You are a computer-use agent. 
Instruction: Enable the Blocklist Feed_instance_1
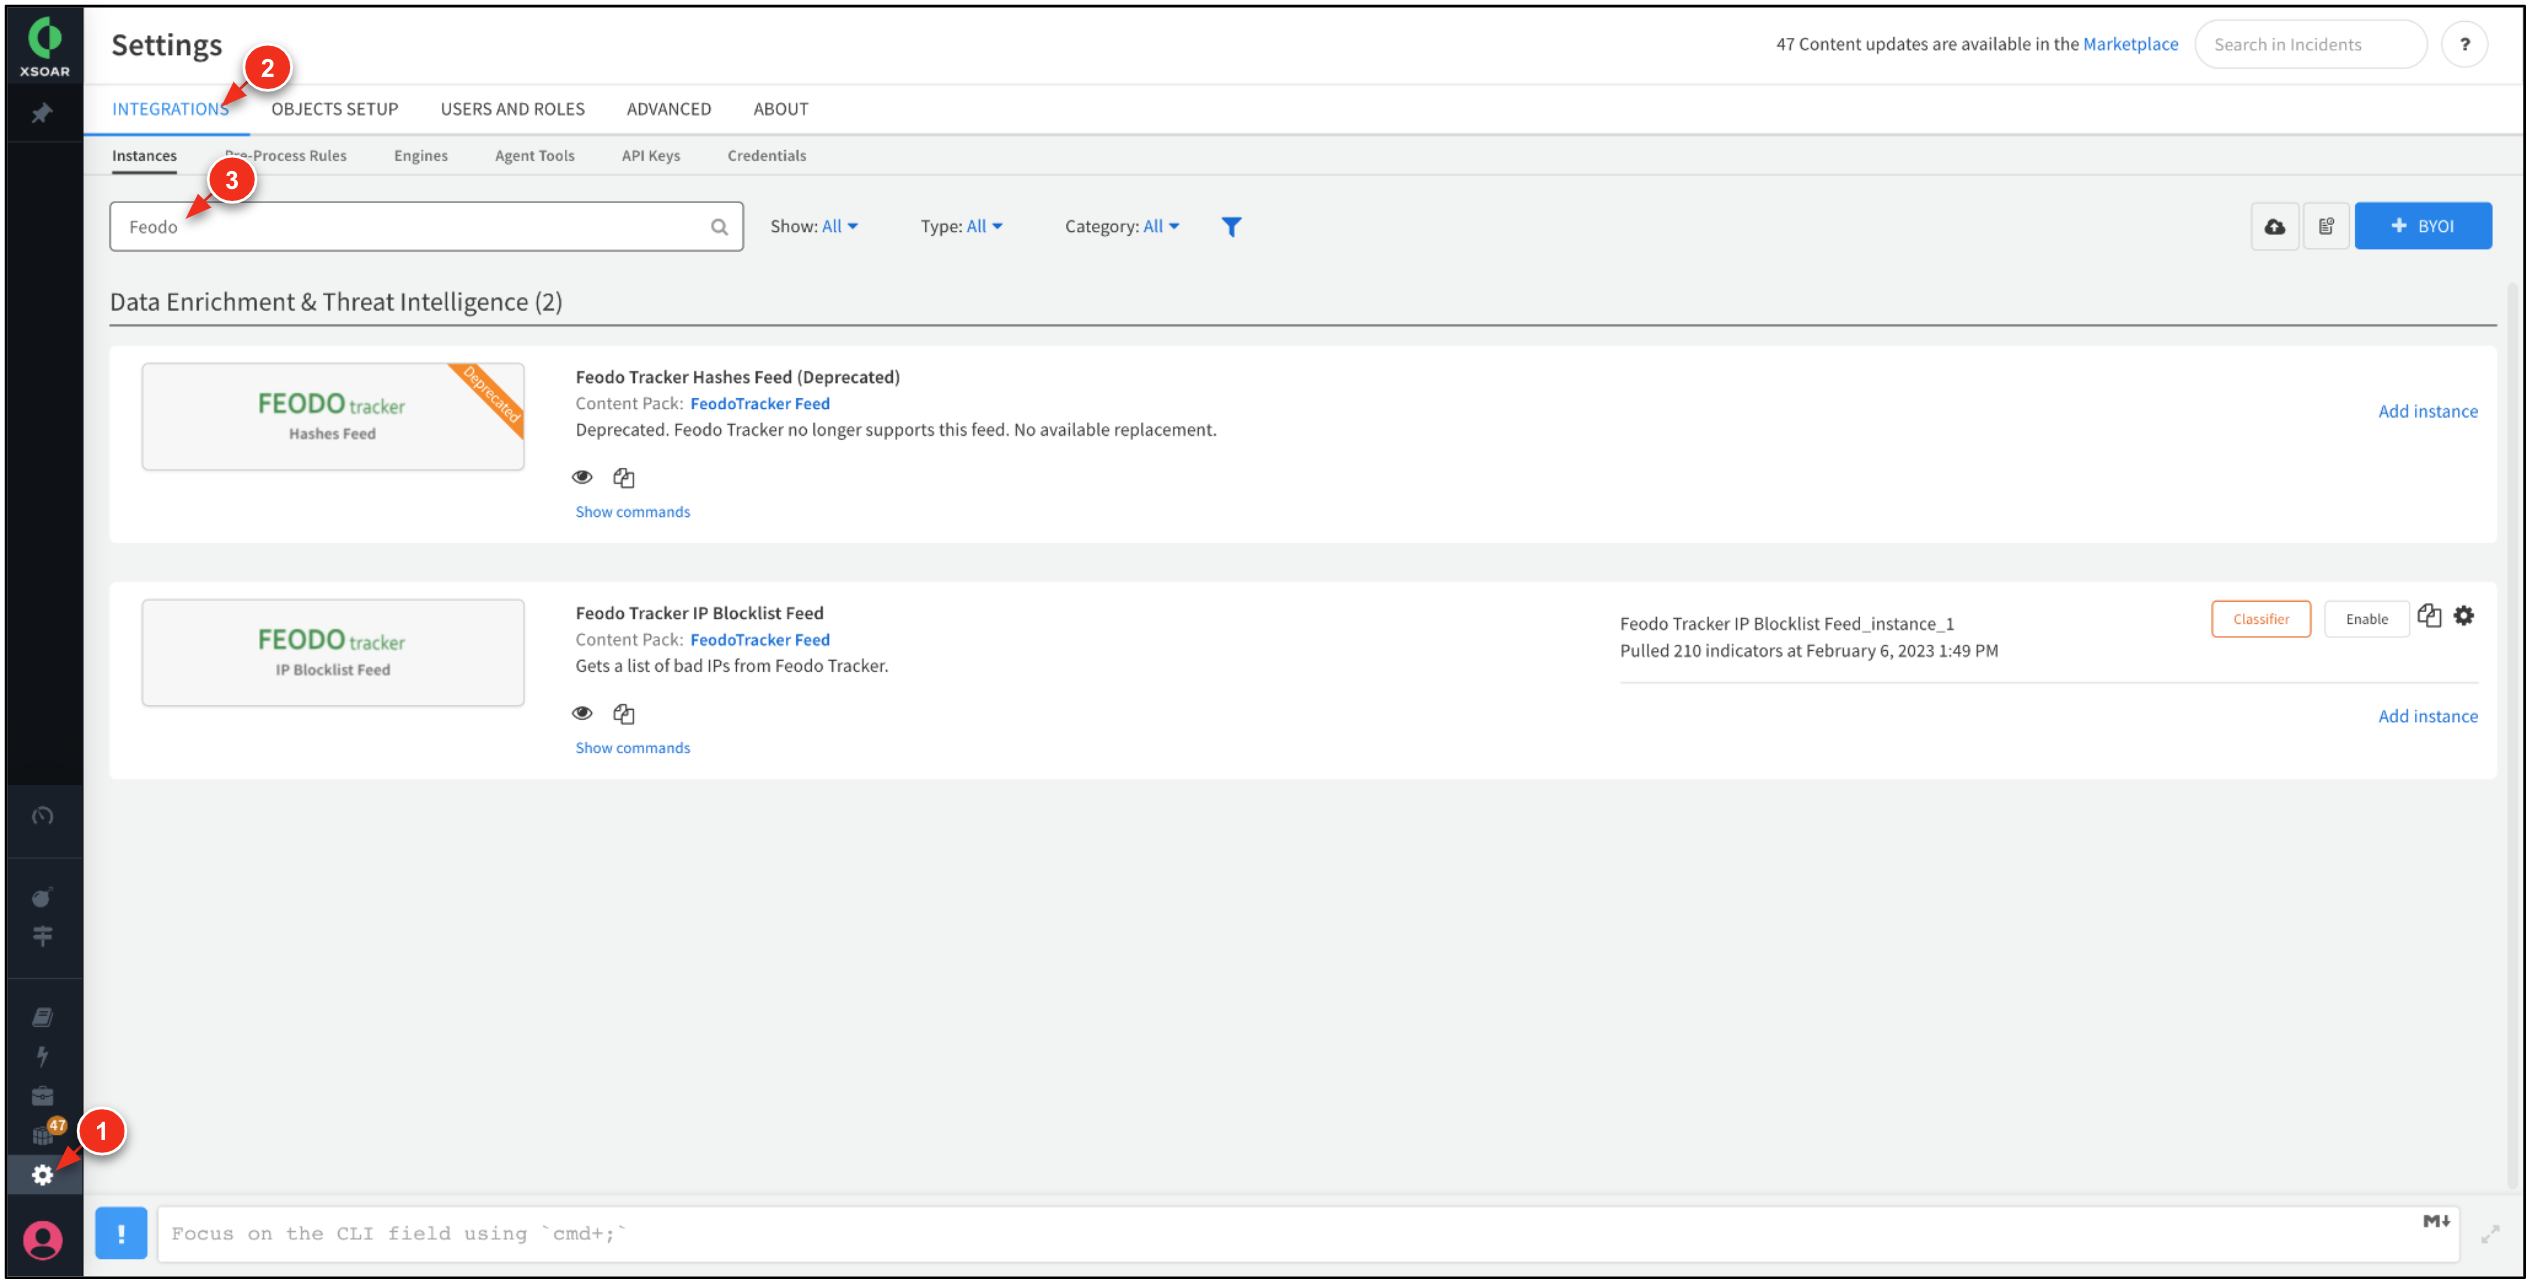[x=2366, y=619]
